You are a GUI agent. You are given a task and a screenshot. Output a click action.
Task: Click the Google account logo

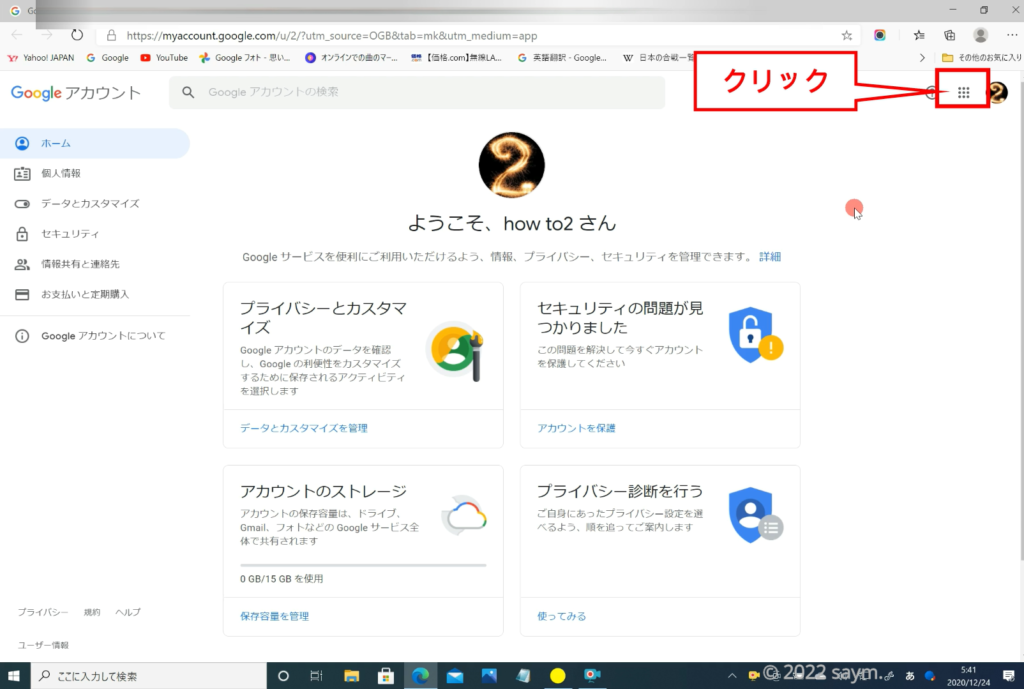point(75,93)
